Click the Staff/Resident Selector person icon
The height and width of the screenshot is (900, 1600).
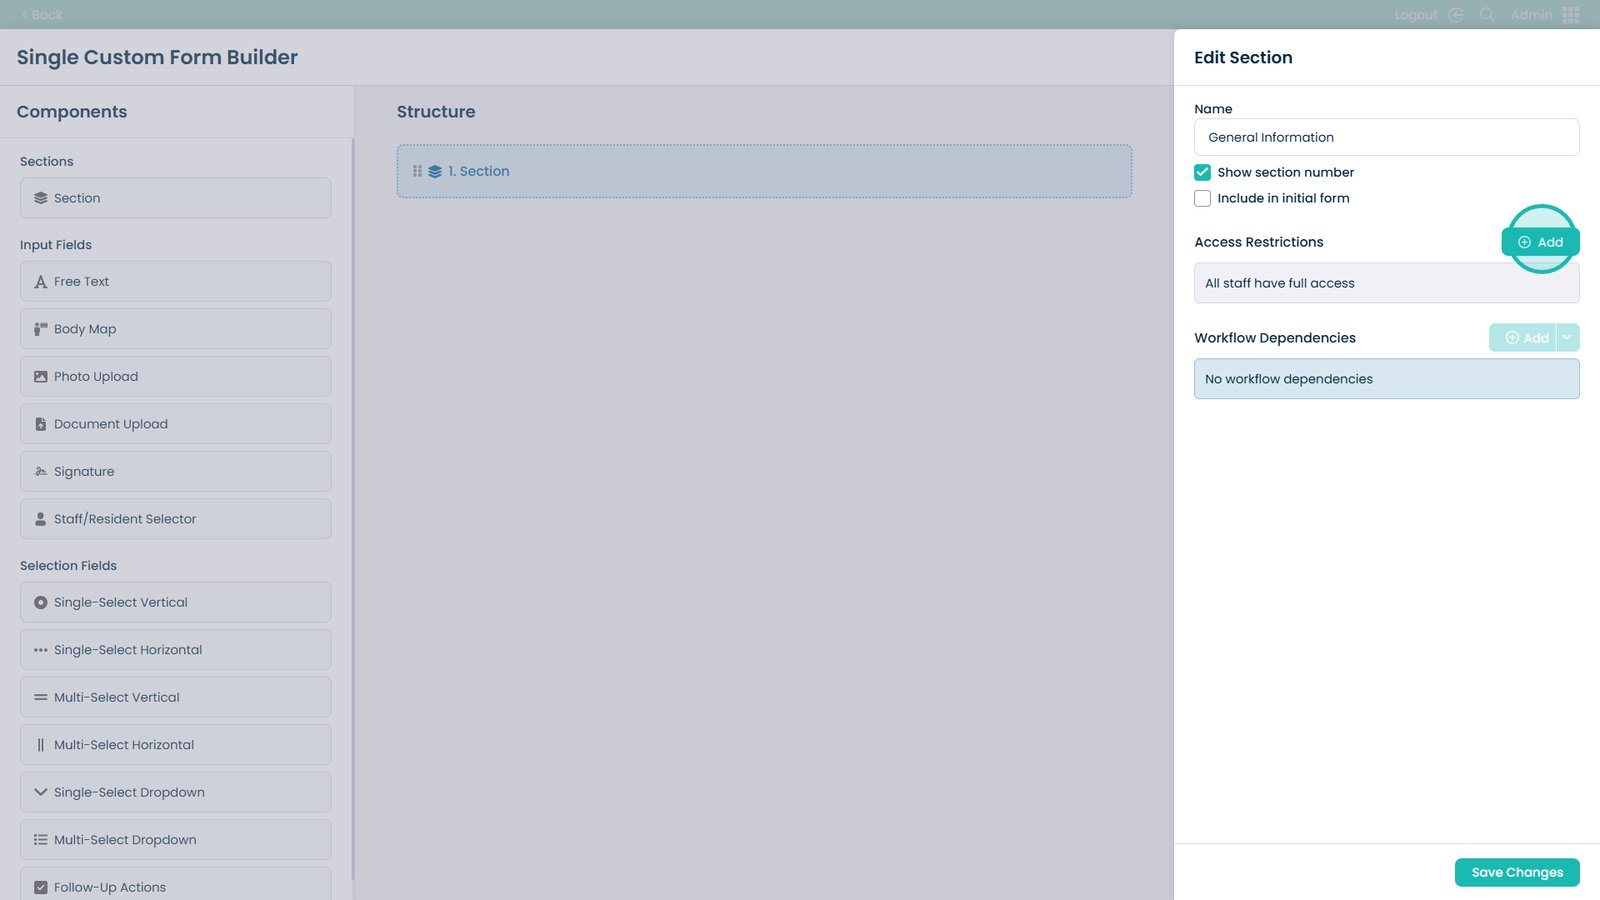click(41, 519)
